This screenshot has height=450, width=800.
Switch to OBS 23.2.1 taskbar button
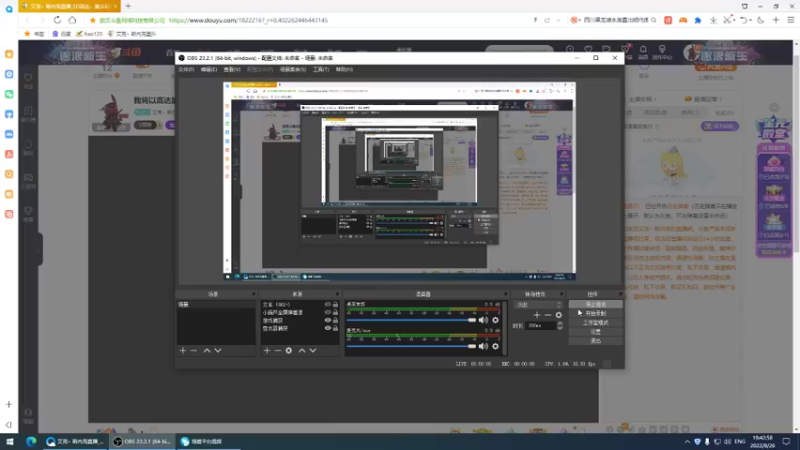(142, 441)
